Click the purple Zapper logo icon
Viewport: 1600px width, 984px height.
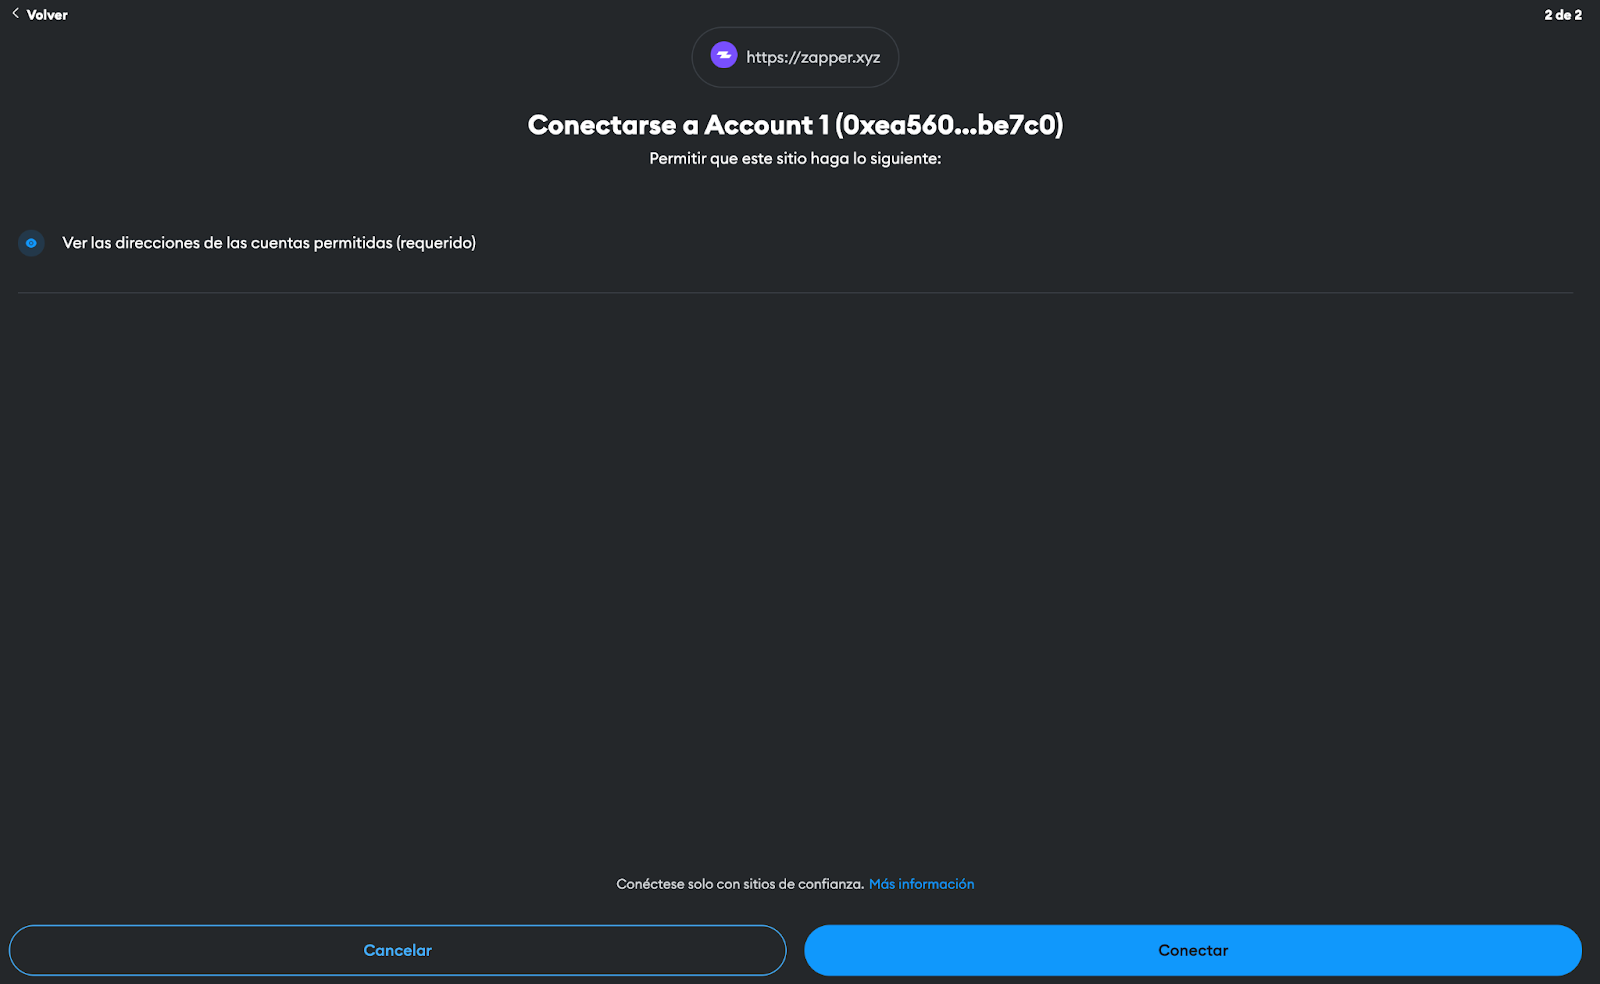point(724,56)
